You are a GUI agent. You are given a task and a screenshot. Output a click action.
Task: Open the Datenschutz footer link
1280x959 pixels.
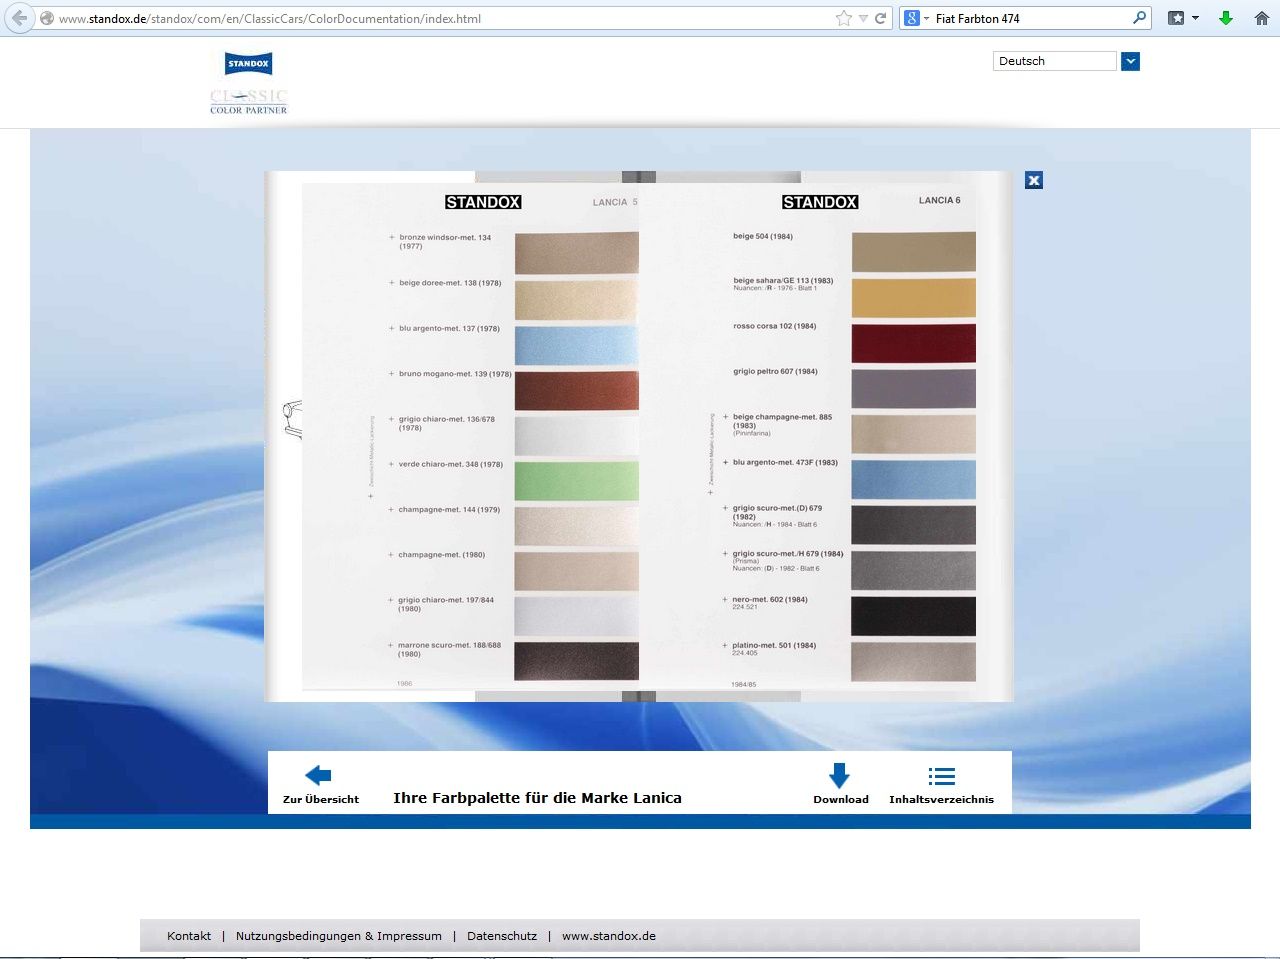point(502,936)
